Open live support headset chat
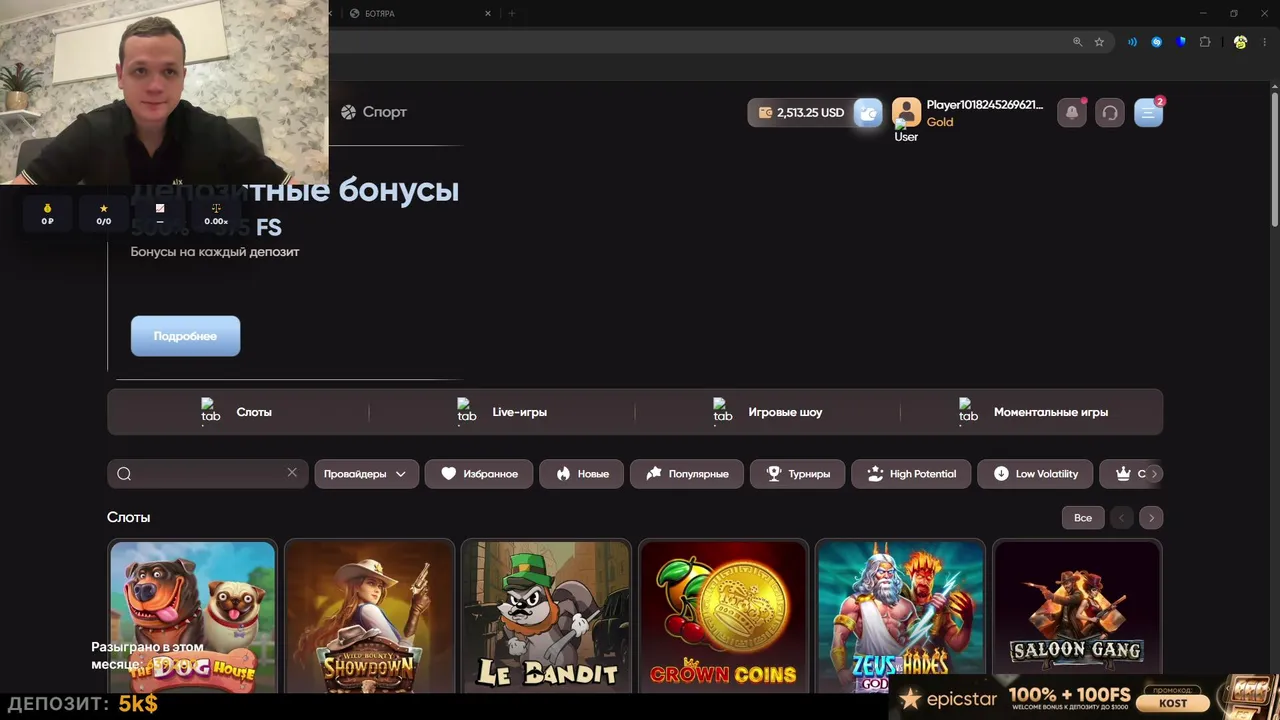Screen dimensions: 1280x720 click(x=1110, y=113)
